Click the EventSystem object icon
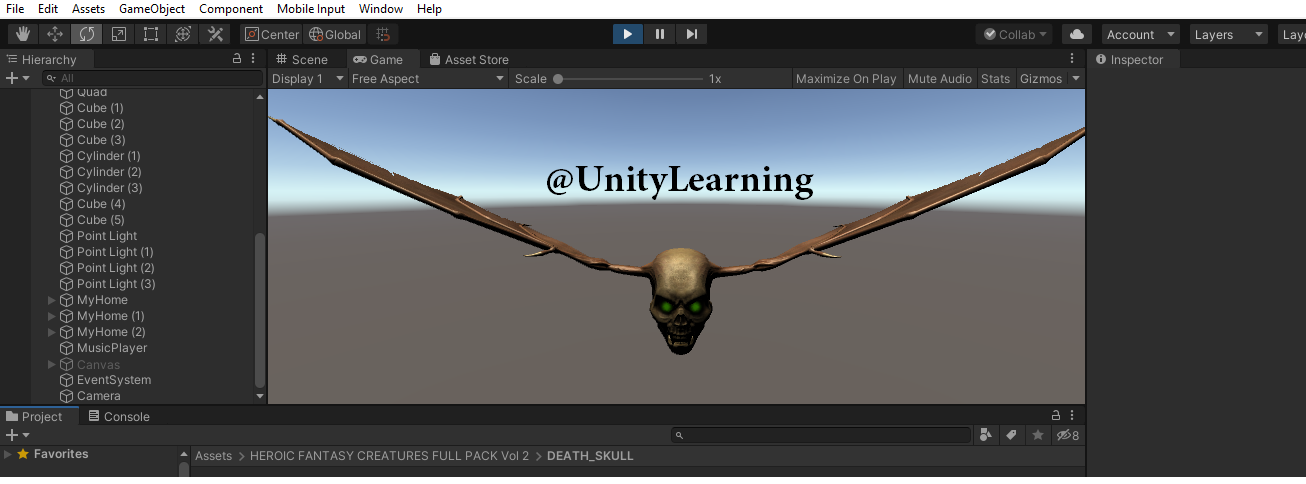The width and height of the screenshot is (1306, 484). tap(67, 380)
